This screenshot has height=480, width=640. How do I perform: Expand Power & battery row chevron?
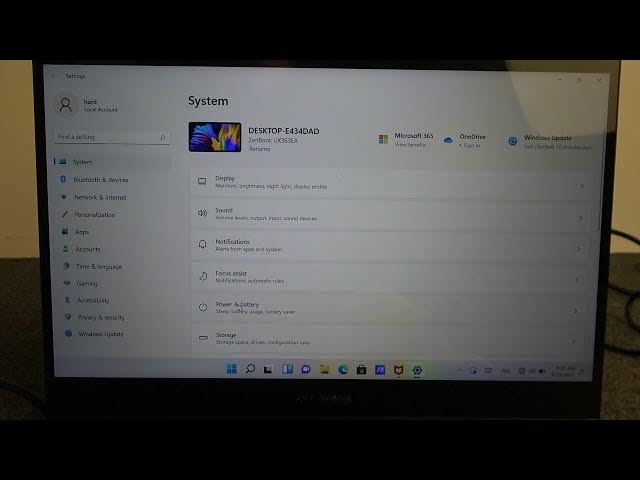click(x=575, y=311)
